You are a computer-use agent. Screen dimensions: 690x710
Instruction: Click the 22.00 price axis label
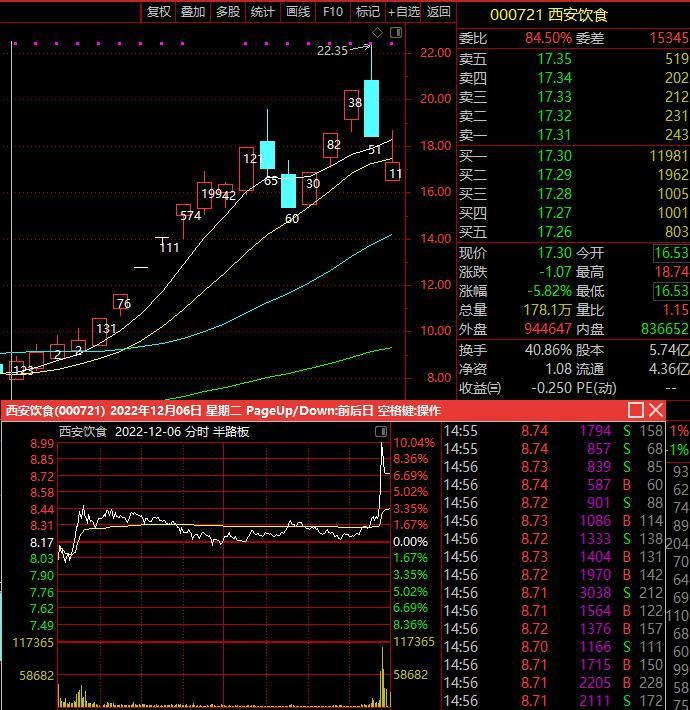coord(436,53)
